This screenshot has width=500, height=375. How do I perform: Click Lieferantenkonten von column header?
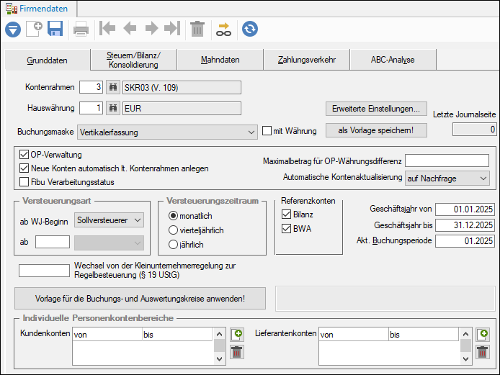353,334
